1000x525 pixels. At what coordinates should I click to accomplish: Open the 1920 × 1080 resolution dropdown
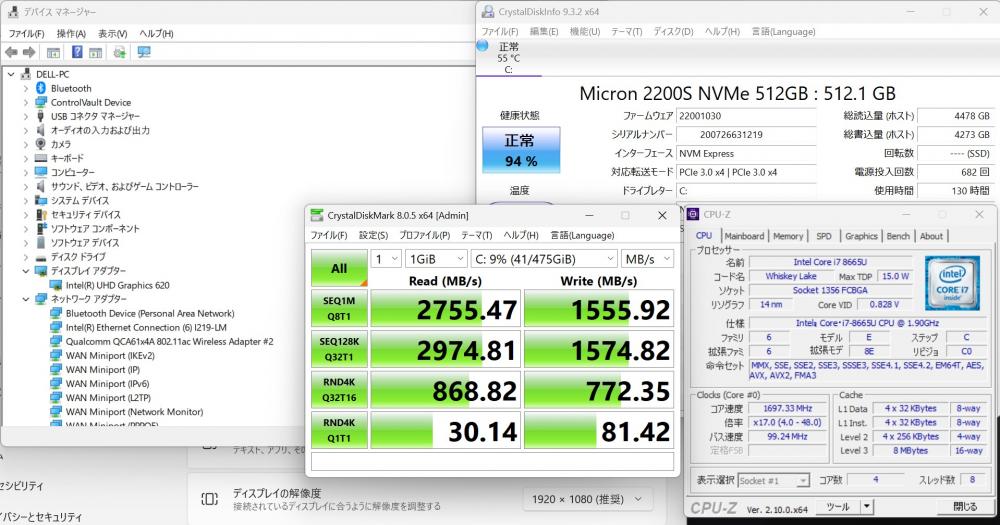(x=587, y=499)
